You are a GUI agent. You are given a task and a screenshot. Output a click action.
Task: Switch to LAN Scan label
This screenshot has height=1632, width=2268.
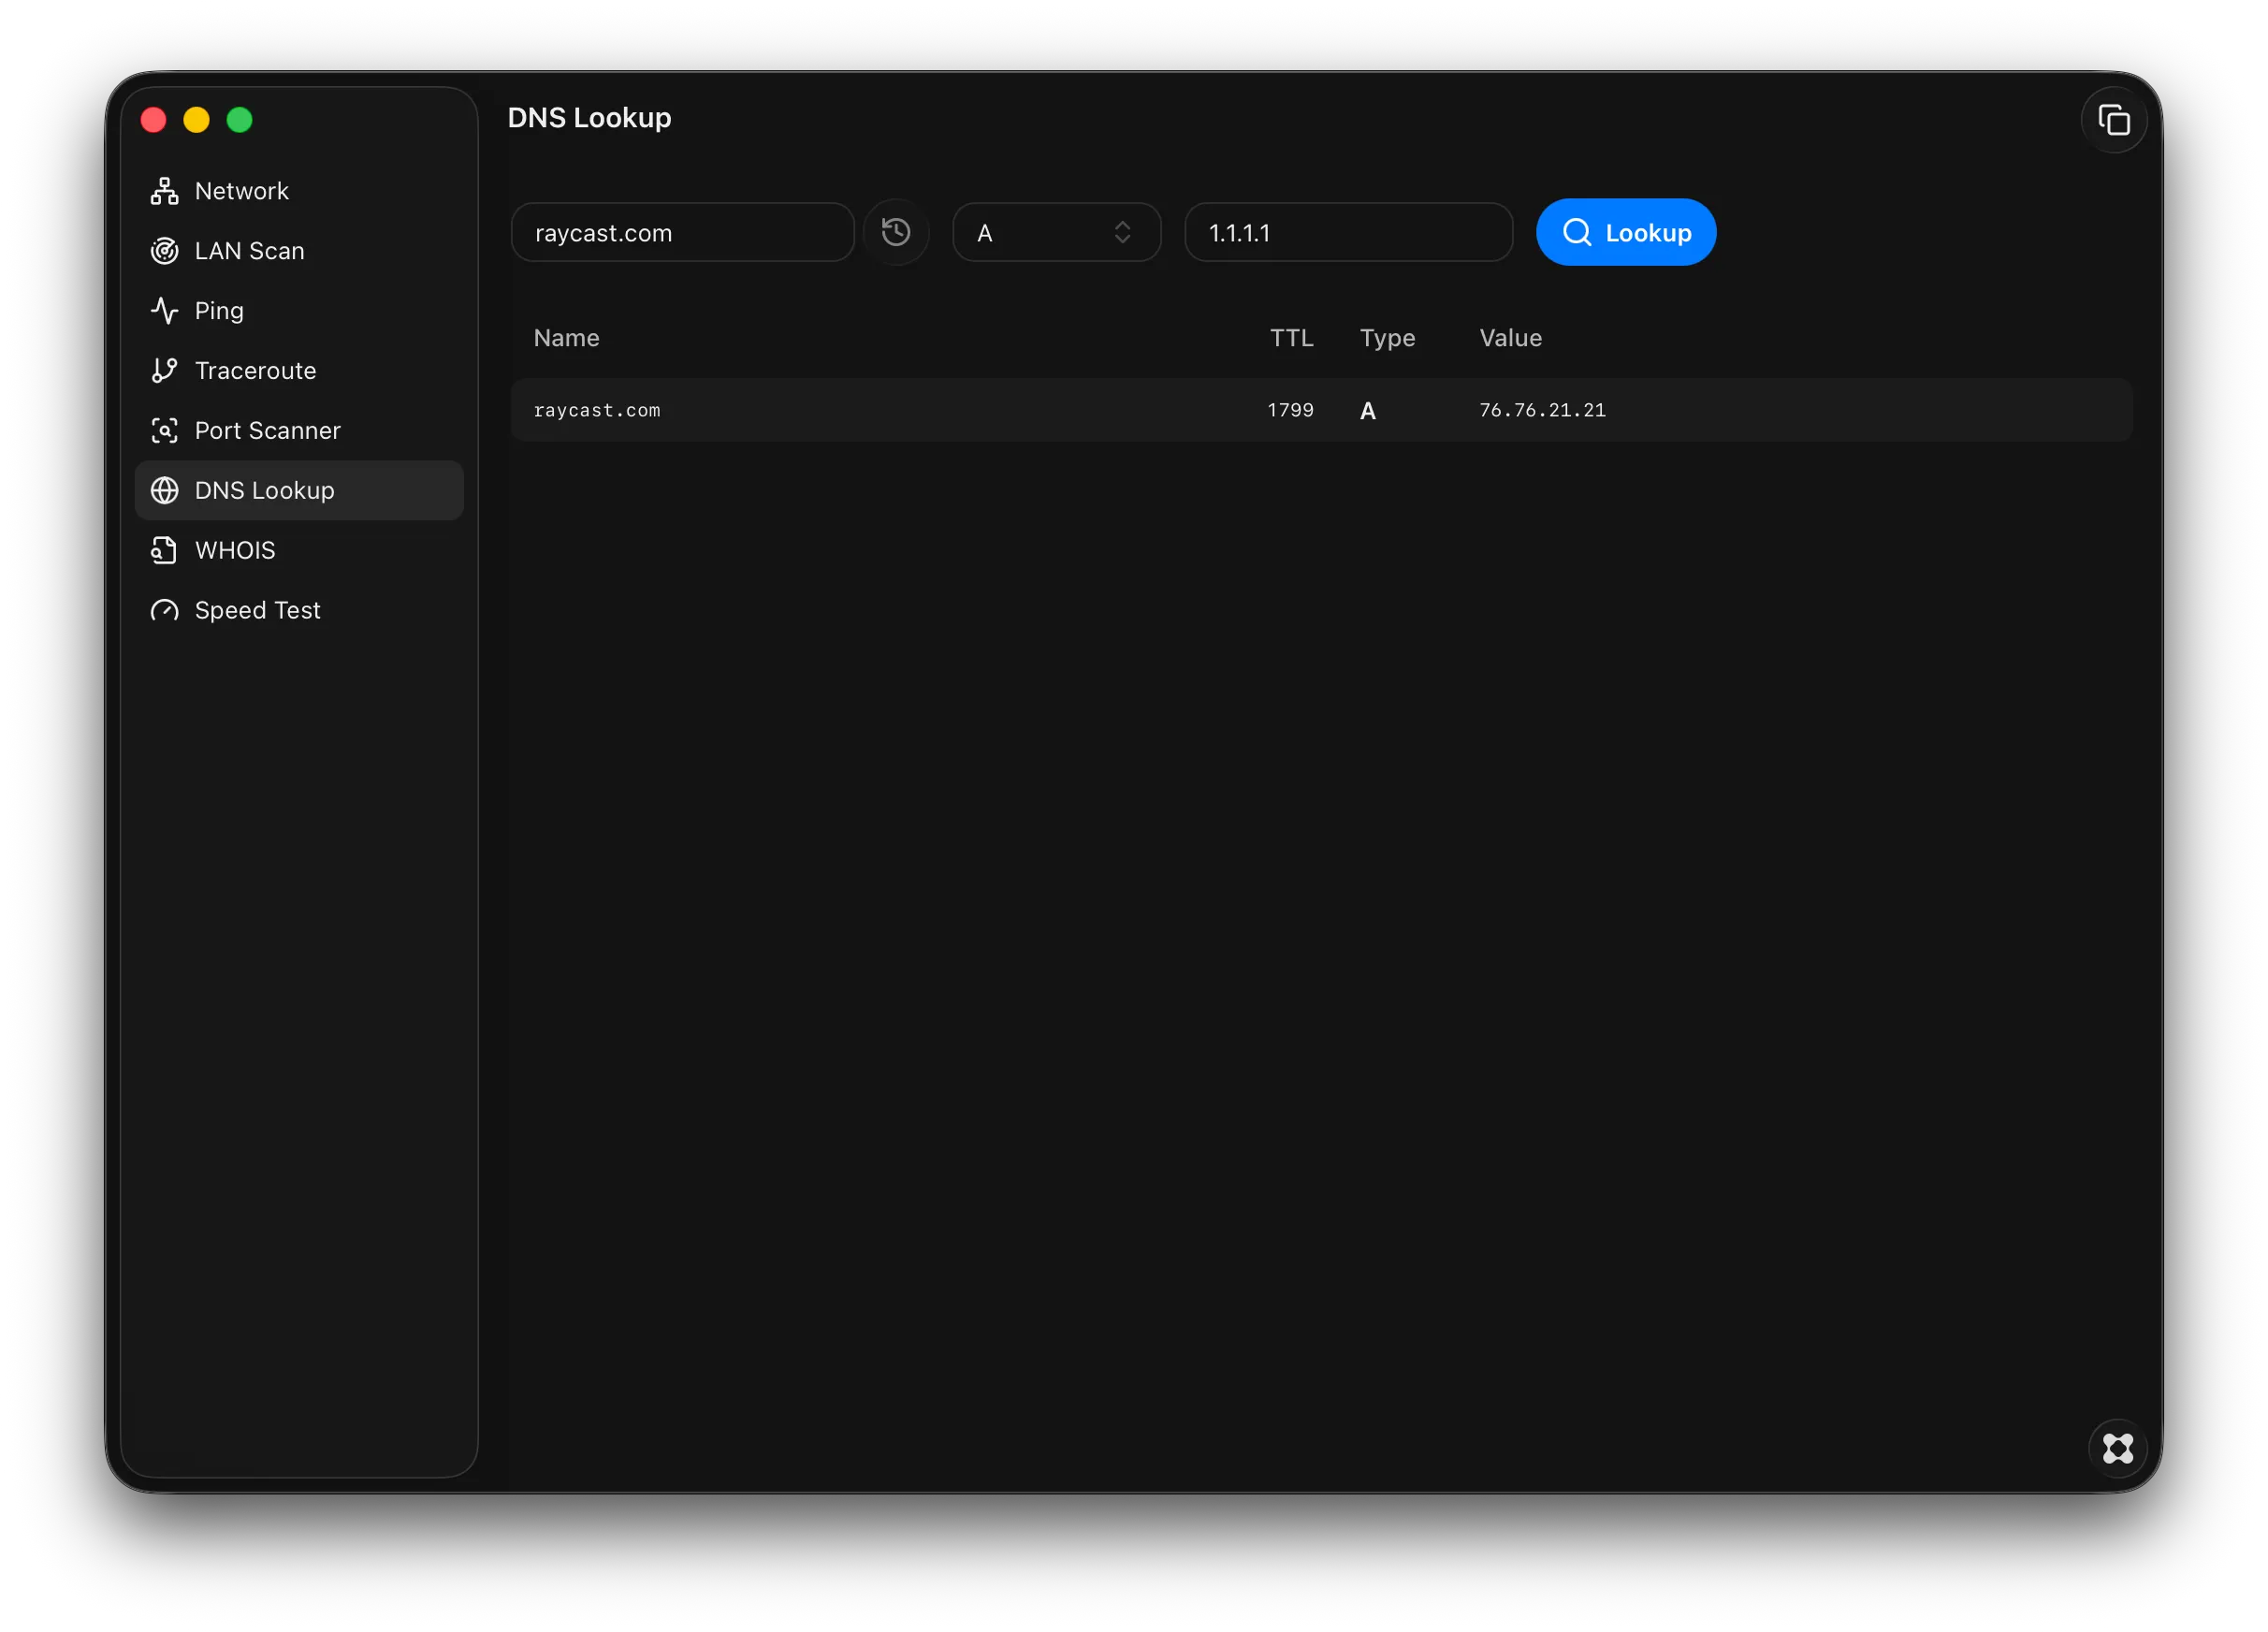pos(249,251)
